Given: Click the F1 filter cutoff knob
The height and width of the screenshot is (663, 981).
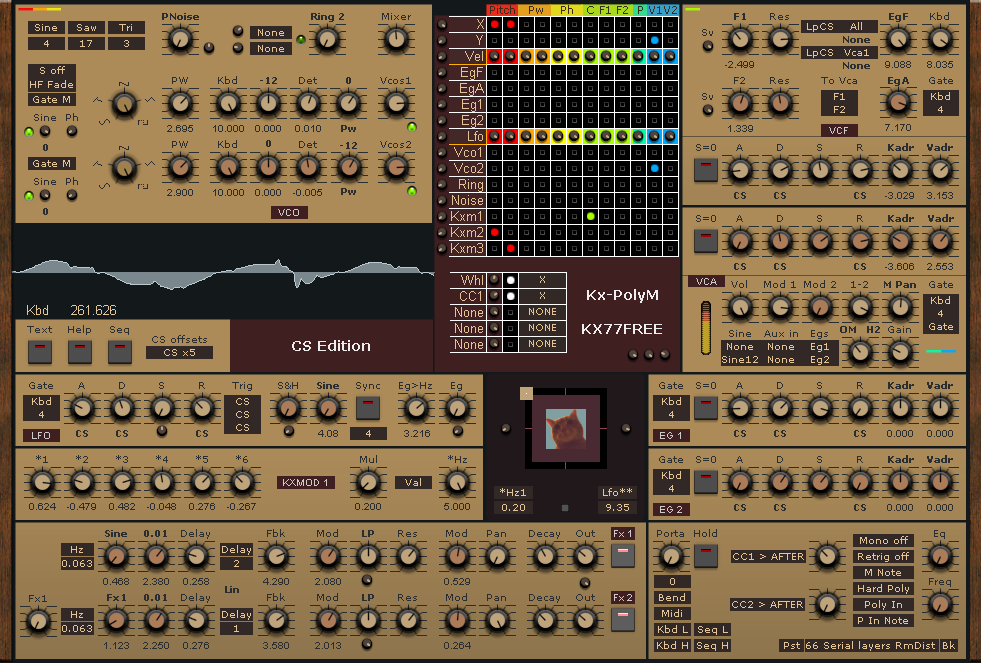Looking at the screenshot, I should 740,40.
